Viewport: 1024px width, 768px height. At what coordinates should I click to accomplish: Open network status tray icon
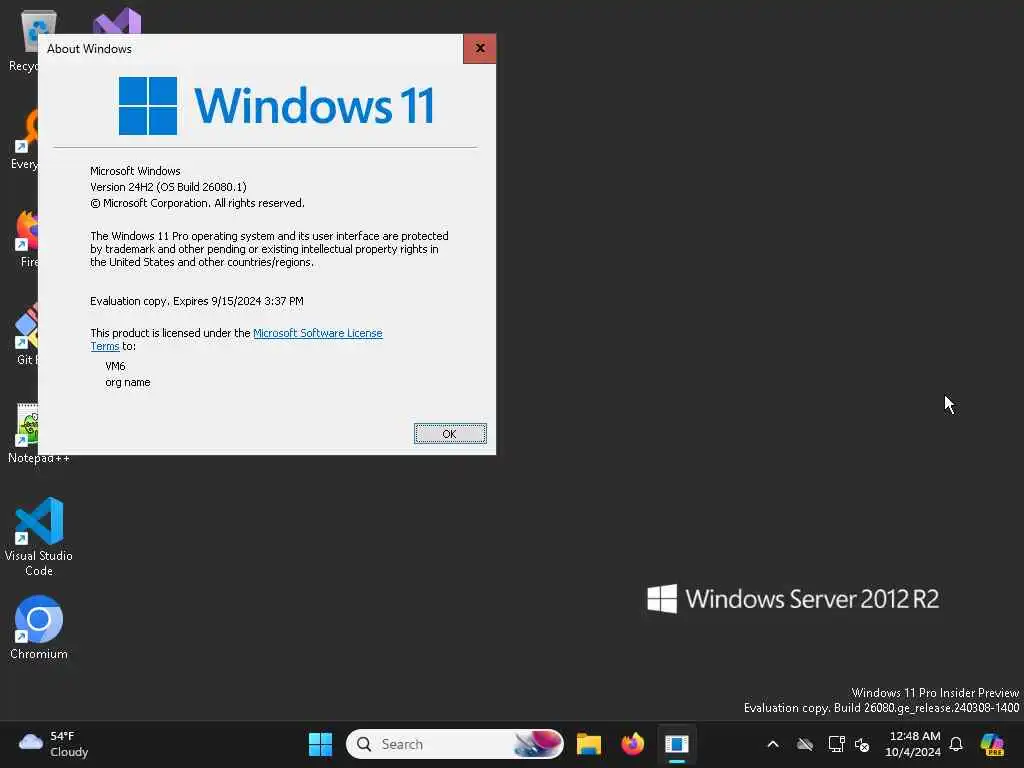[x=836, y=744]
